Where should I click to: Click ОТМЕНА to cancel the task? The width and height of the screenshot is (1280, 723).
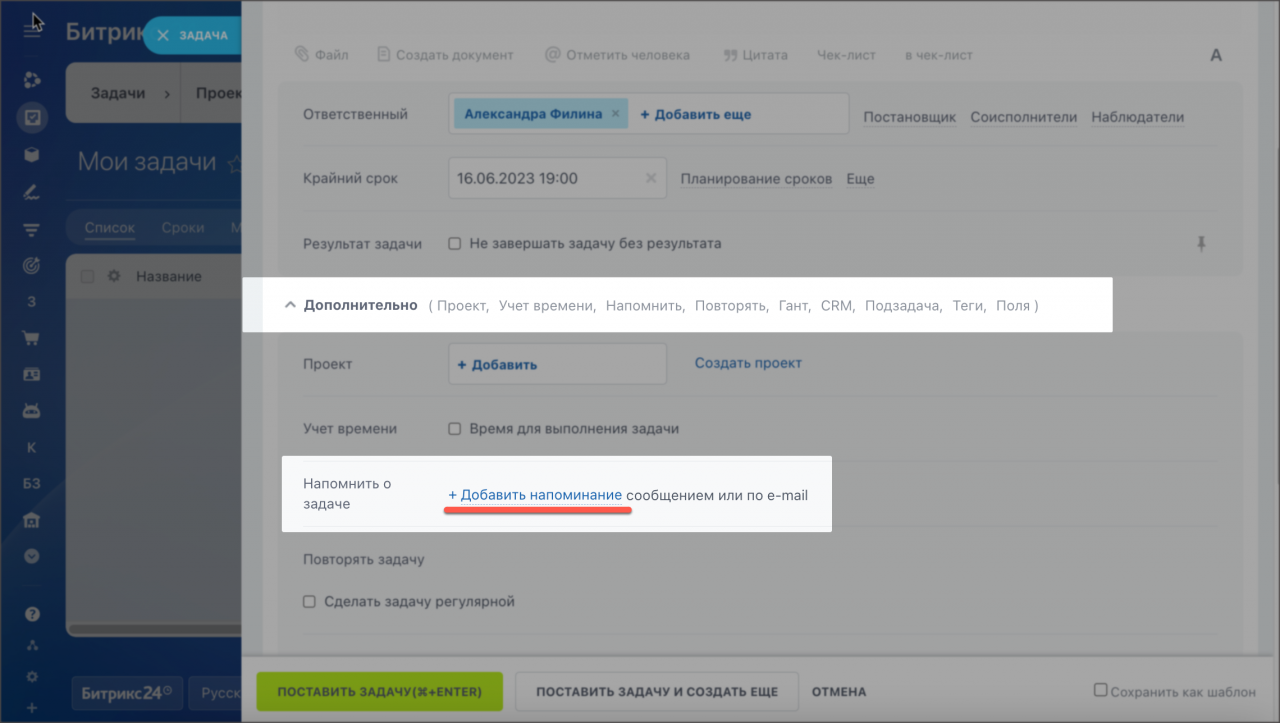[x=839, y=691]
